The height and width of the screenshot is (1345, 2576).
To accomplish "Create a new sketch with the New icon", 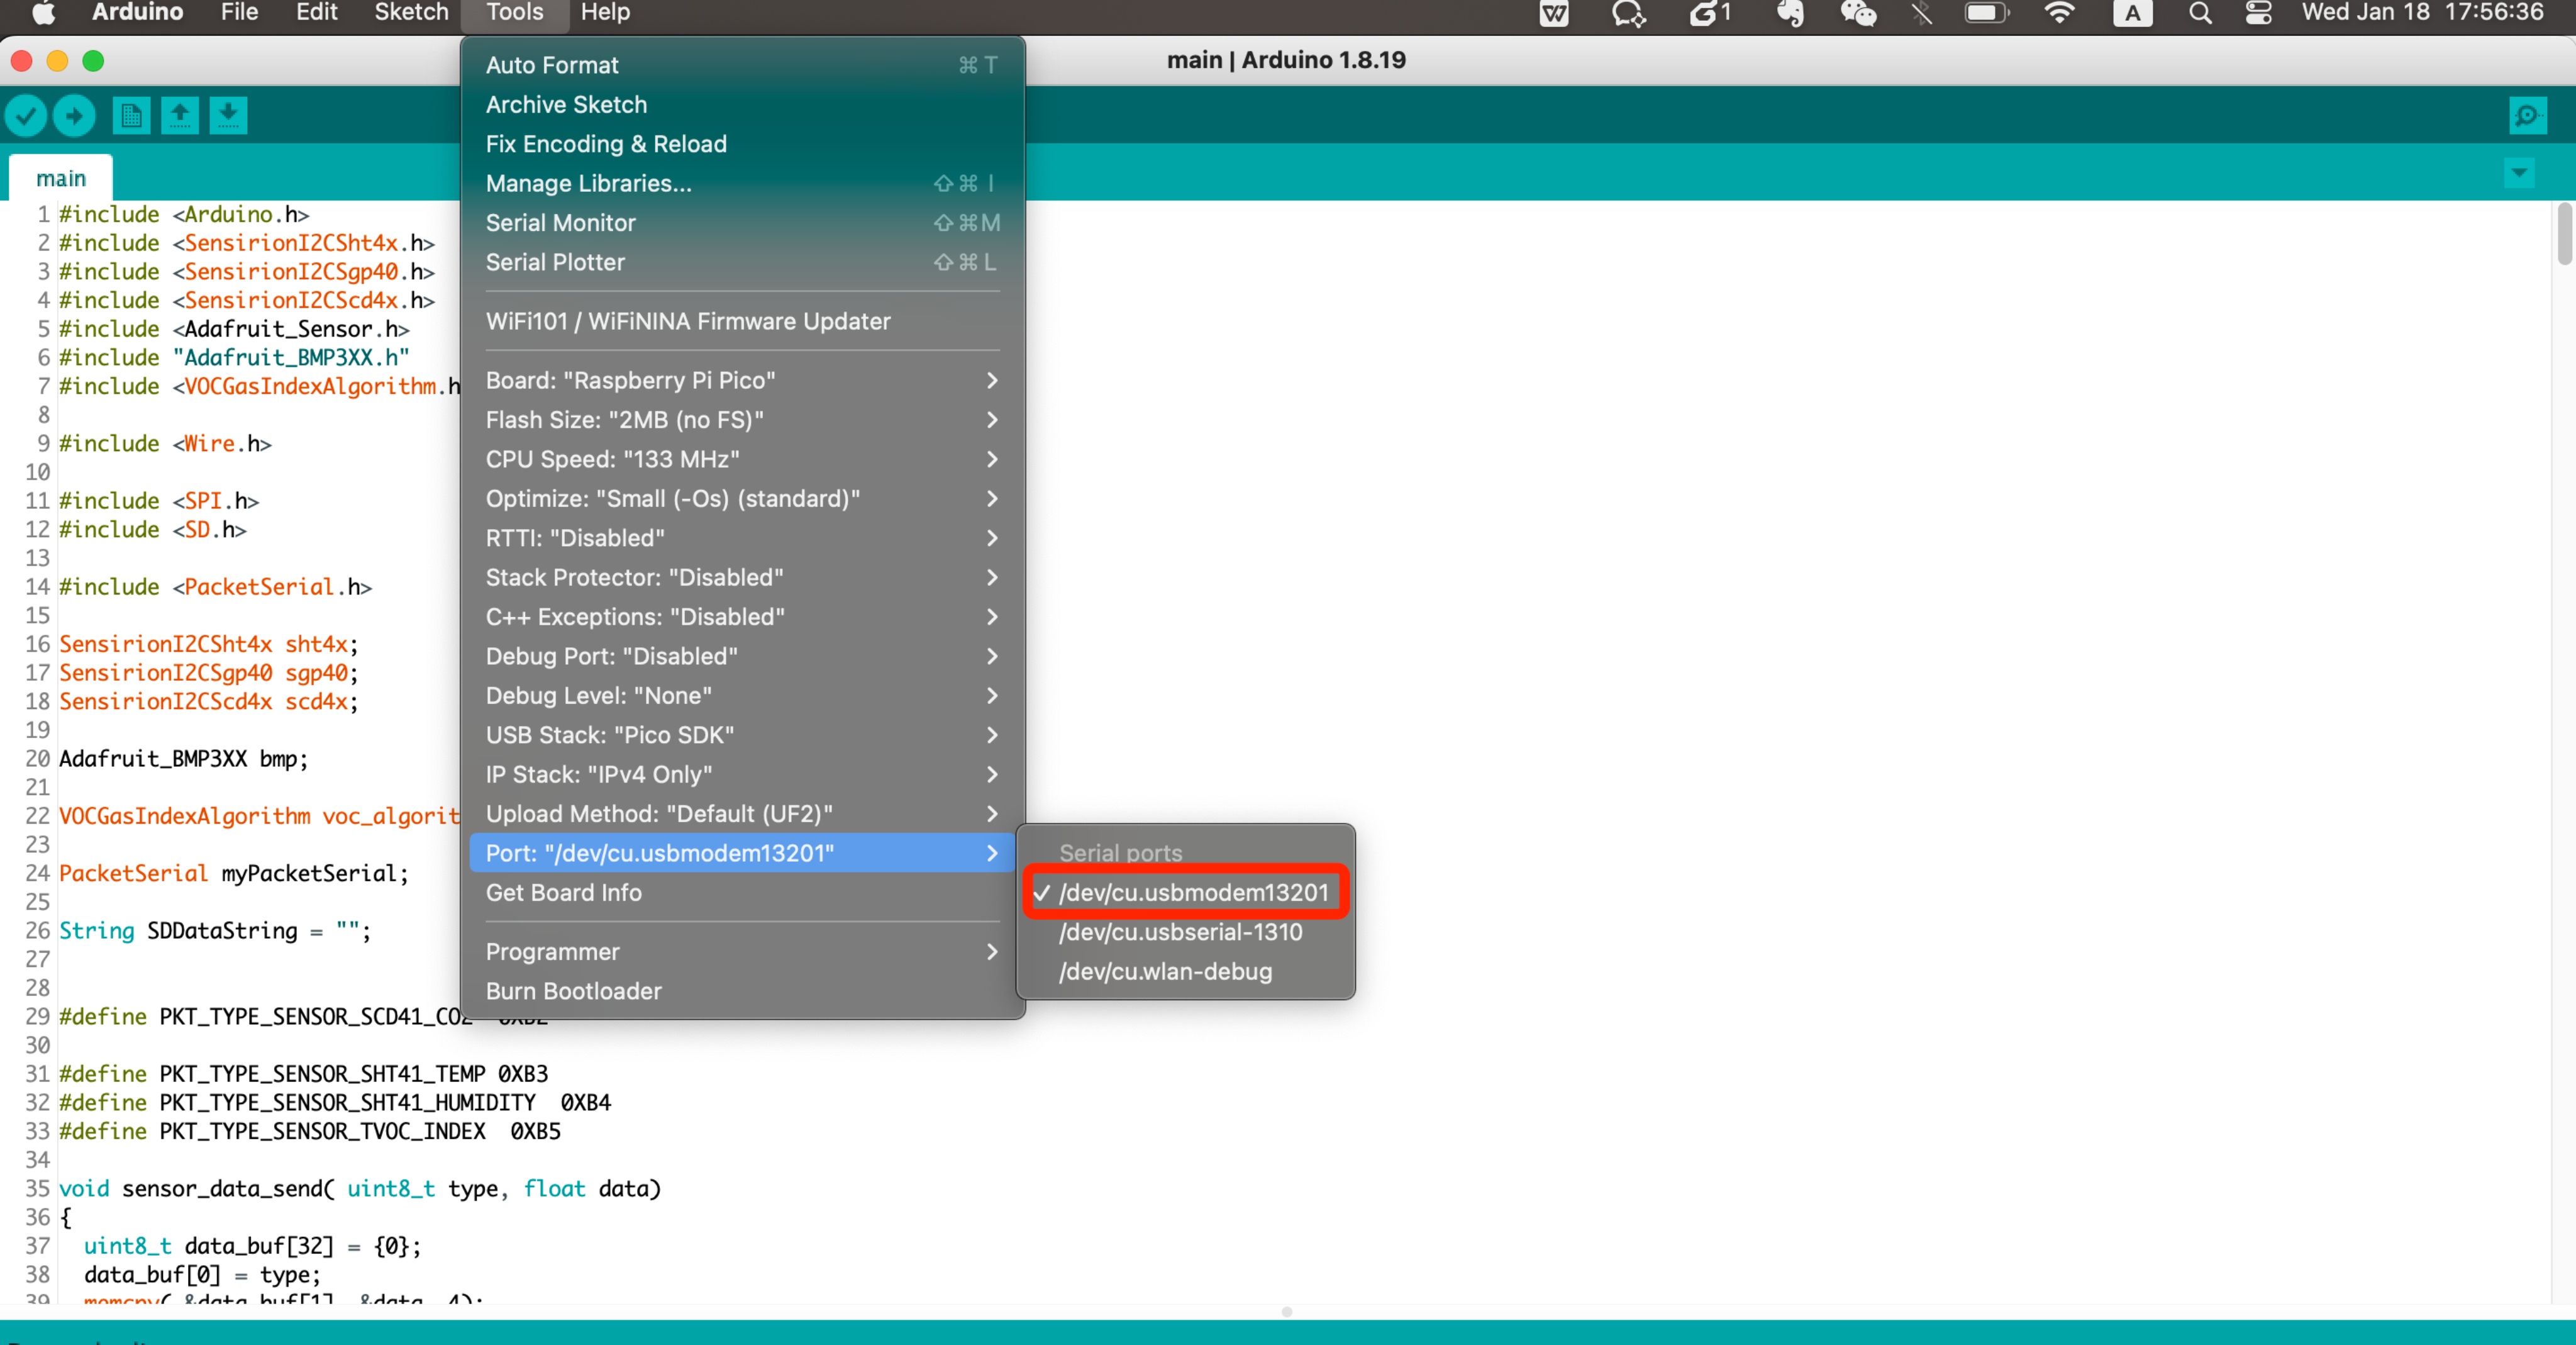I will [x=131, y=116].
